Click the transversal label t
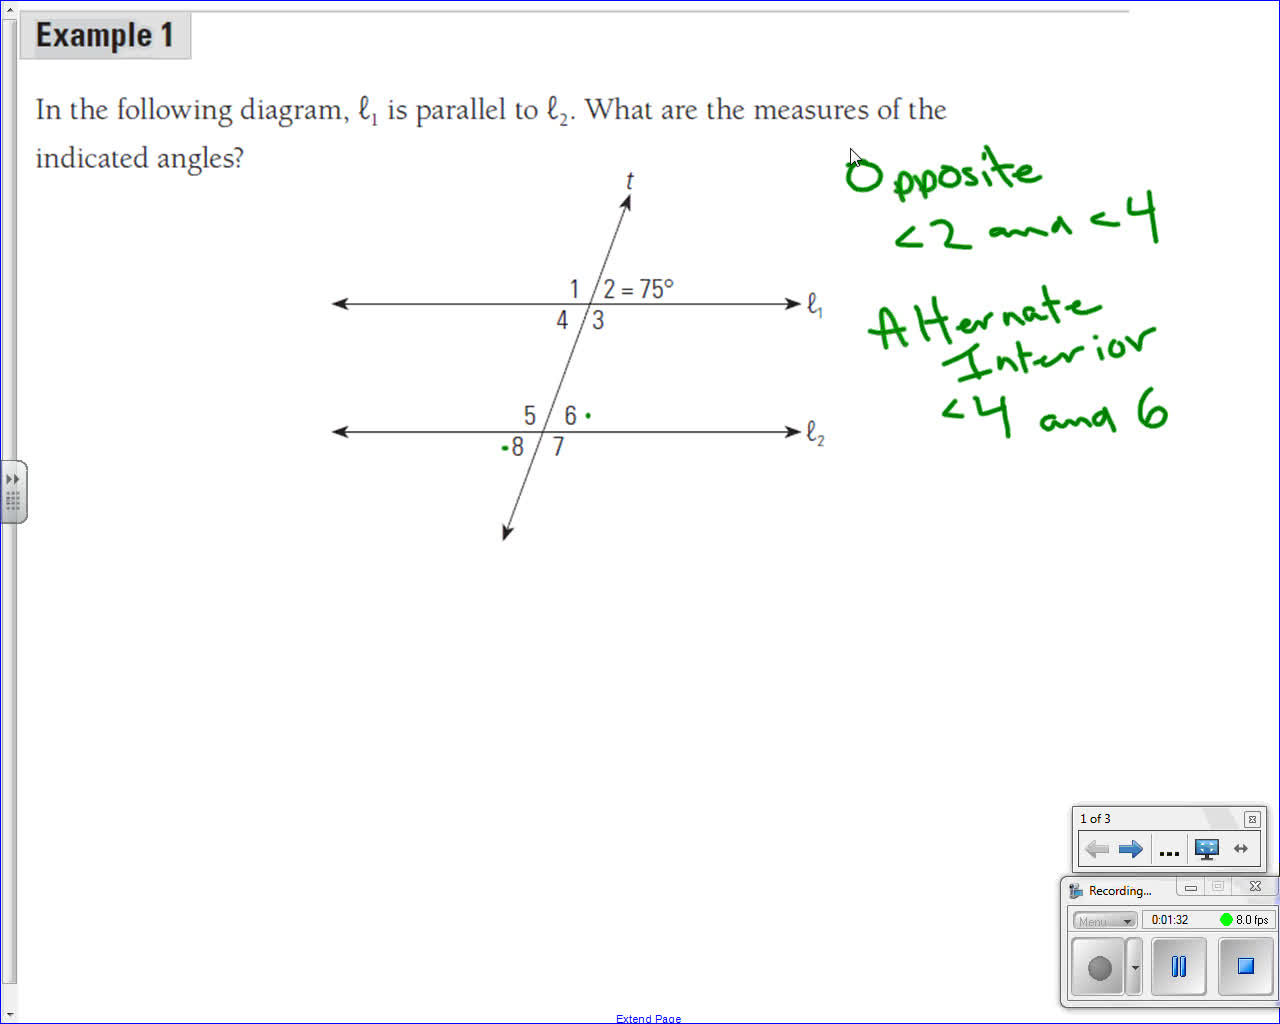Screen dimensions: 1280x1024 coord(630,181)
